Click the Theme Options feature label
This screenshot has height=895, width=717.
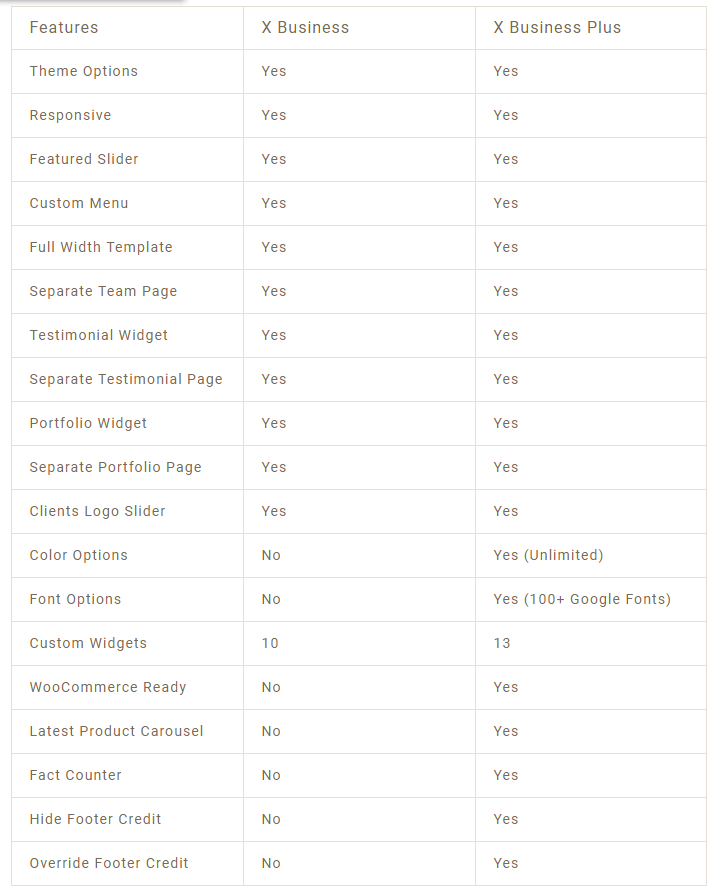click(x=84, y=71)
